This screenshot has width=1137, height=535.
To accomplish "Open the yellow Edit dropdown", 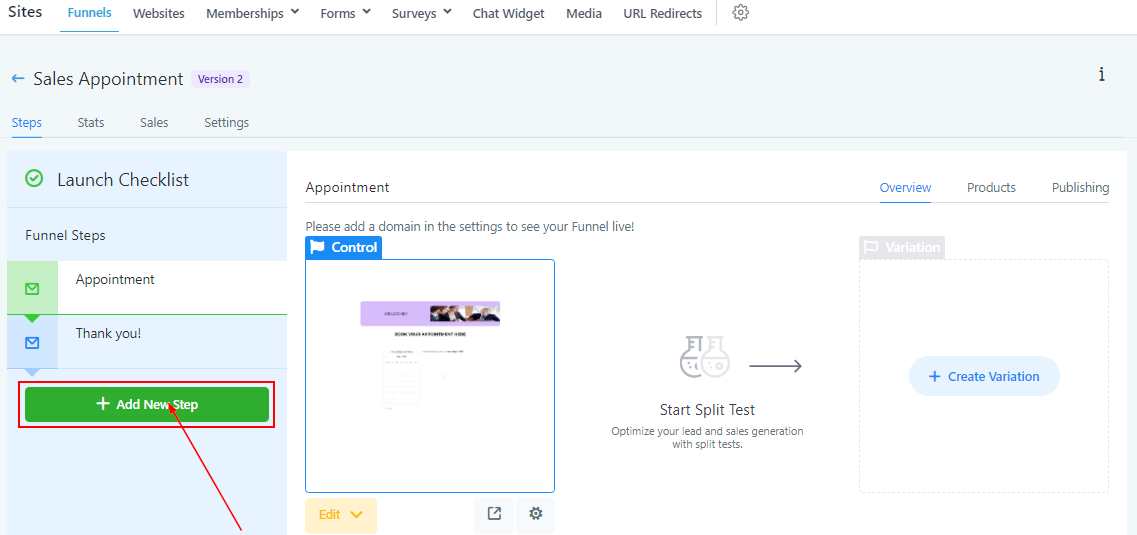I will [x=341, y=515].
